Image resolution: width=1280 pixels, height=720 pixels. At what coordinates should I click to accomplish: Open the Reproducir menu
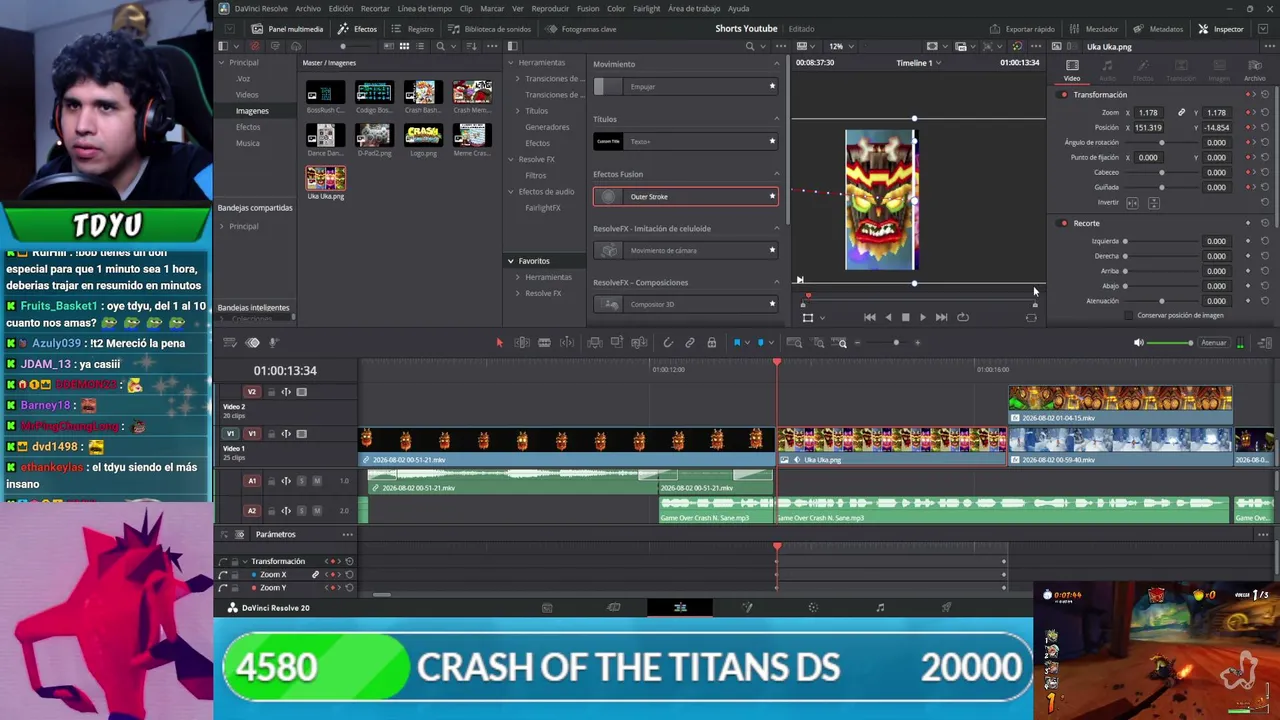tap(550, 9)
